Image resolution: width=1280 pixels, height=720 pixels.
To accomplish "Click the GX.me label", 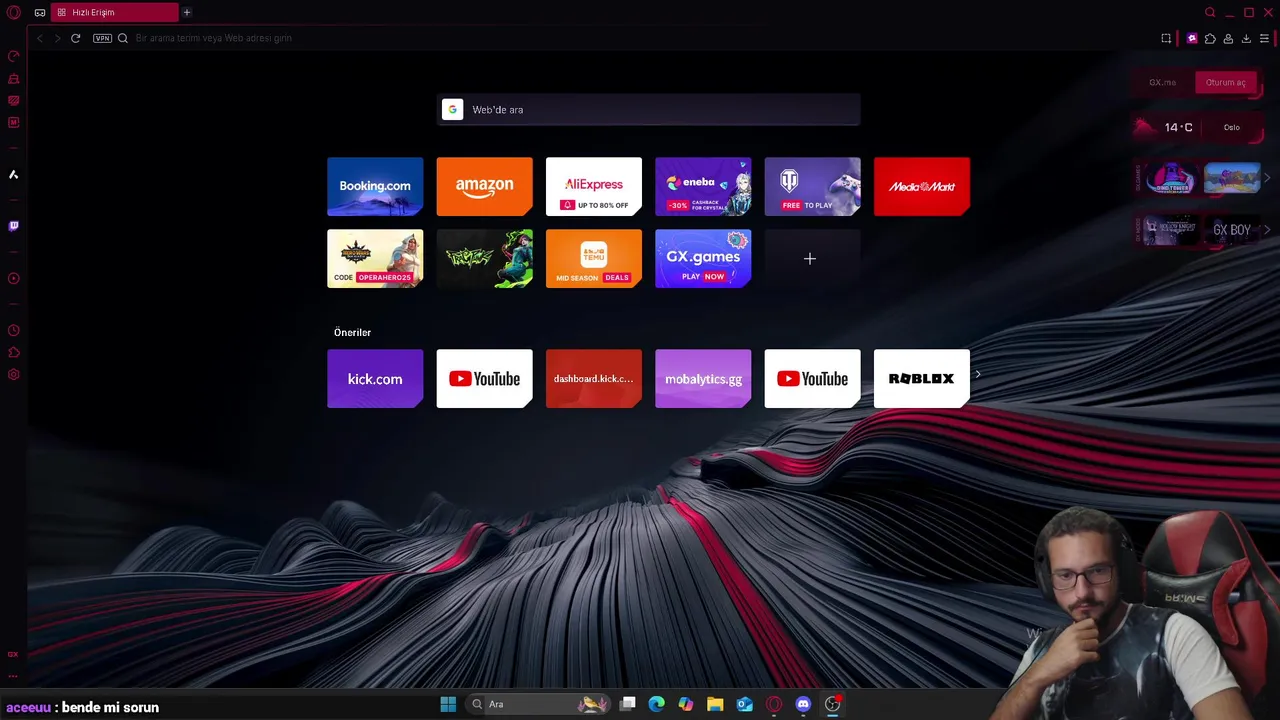I will click(1162, 83).
